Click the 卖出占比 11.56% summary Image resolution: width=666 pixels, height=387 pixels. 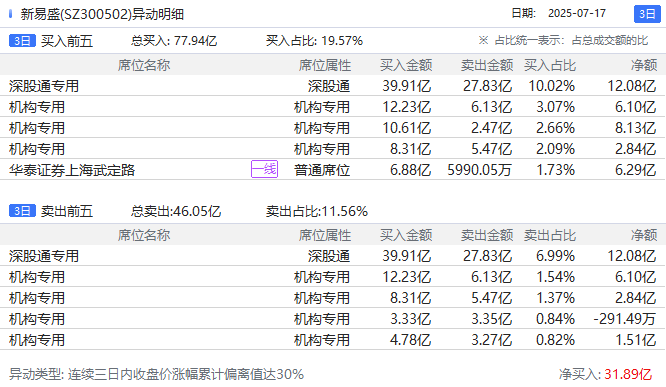(x=316, y=211)
